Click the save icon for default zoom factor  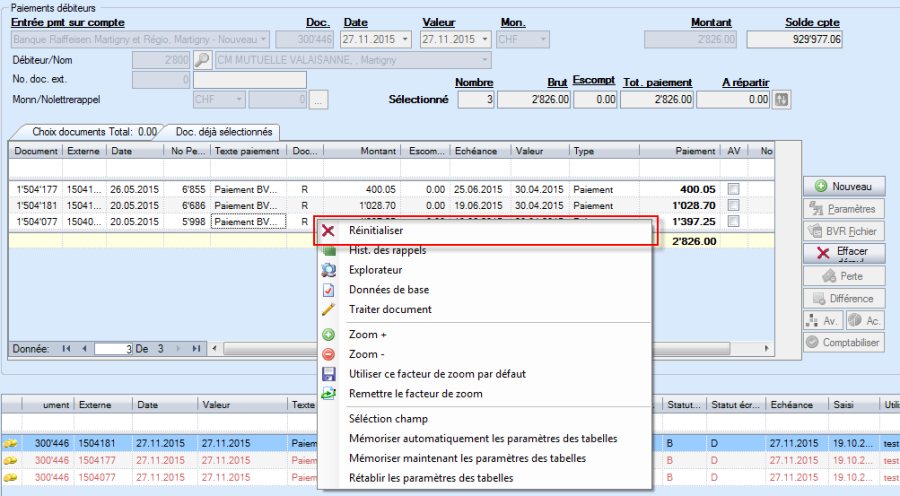click(329, 374)
